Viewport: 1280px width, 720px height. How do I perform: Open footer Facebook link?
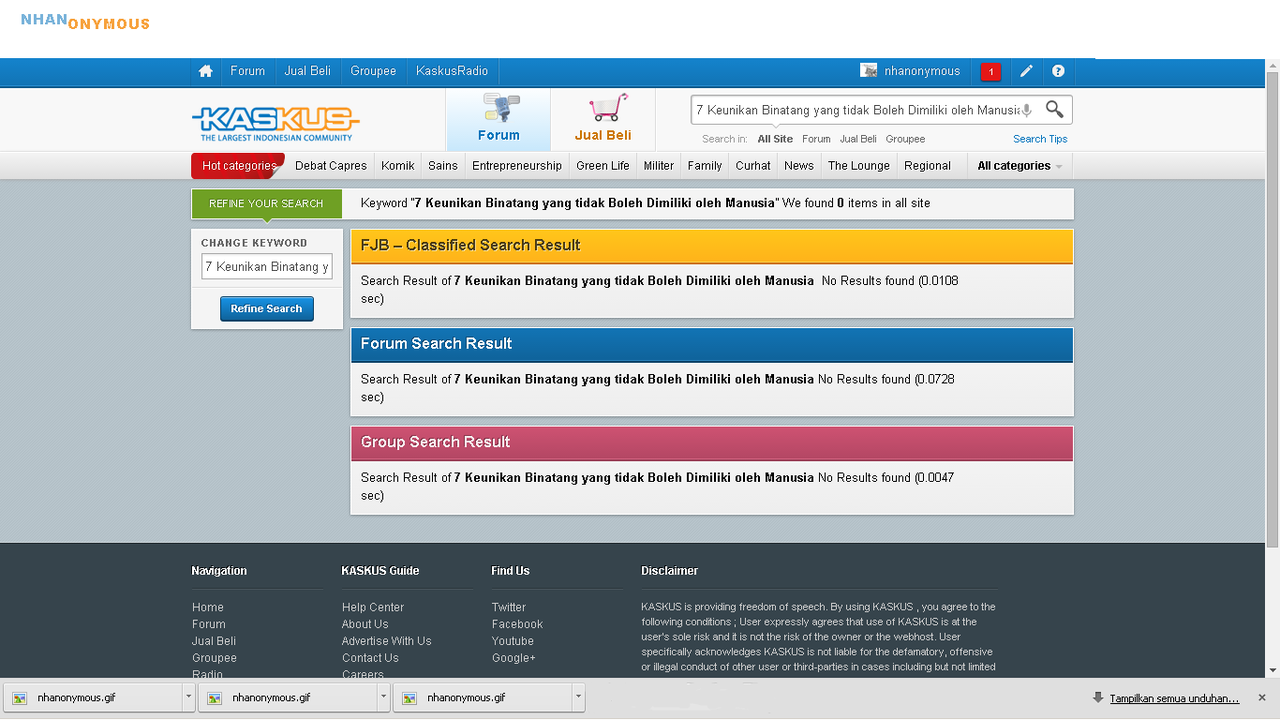[517, 624]
